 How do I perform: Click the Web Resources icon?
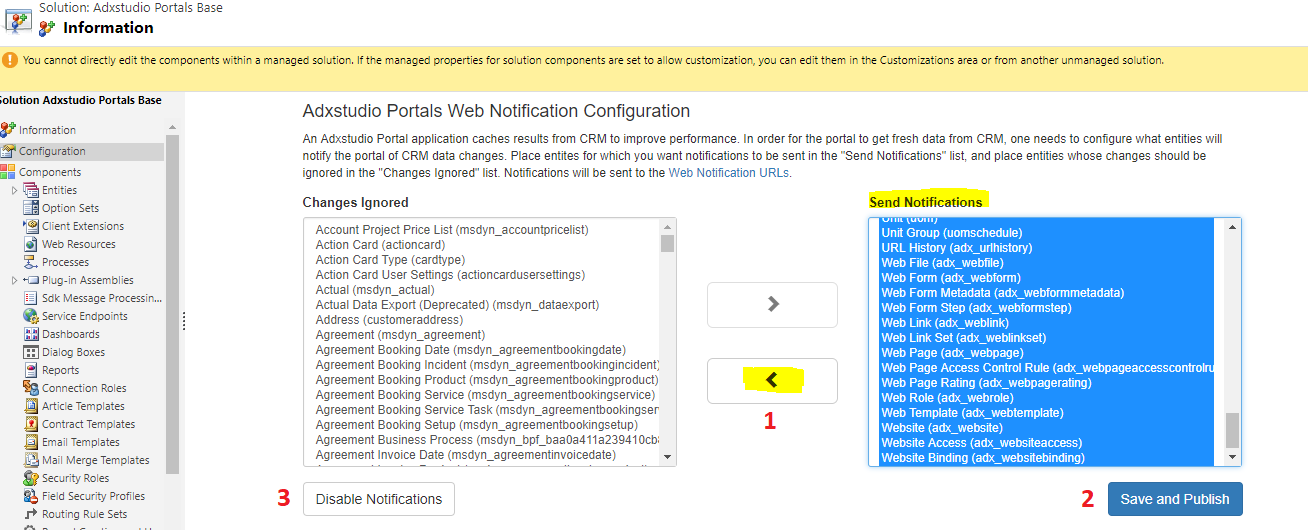point(31,244)
